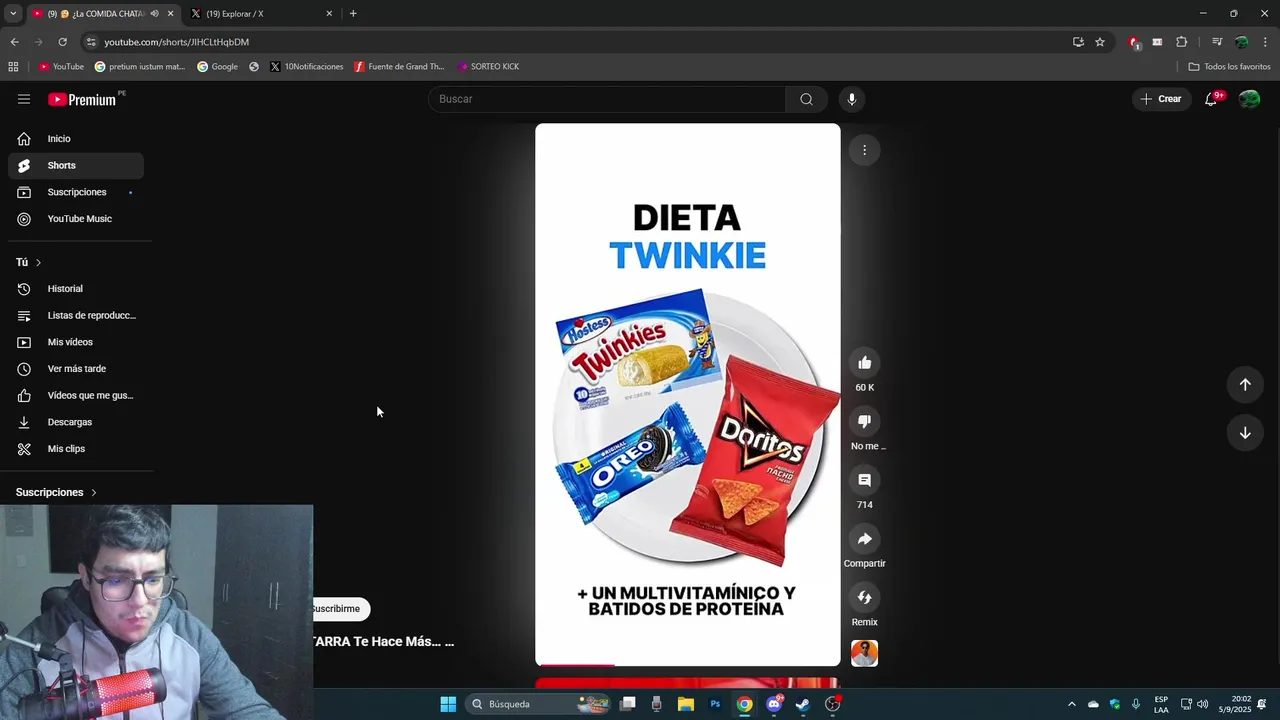Click the install app icon in address bar
1280x720 pixels.
pos(1078,42)
